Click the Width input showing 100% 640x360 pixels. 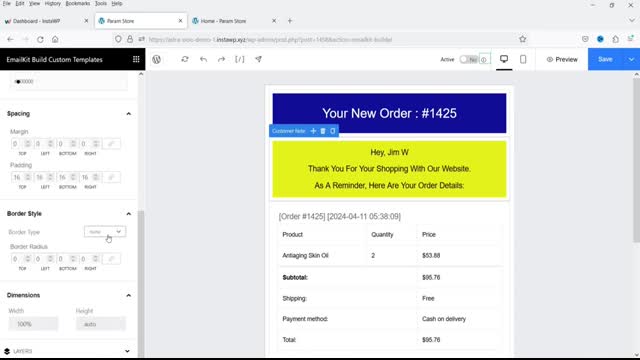pyautogui.click(x=33, y=324)
